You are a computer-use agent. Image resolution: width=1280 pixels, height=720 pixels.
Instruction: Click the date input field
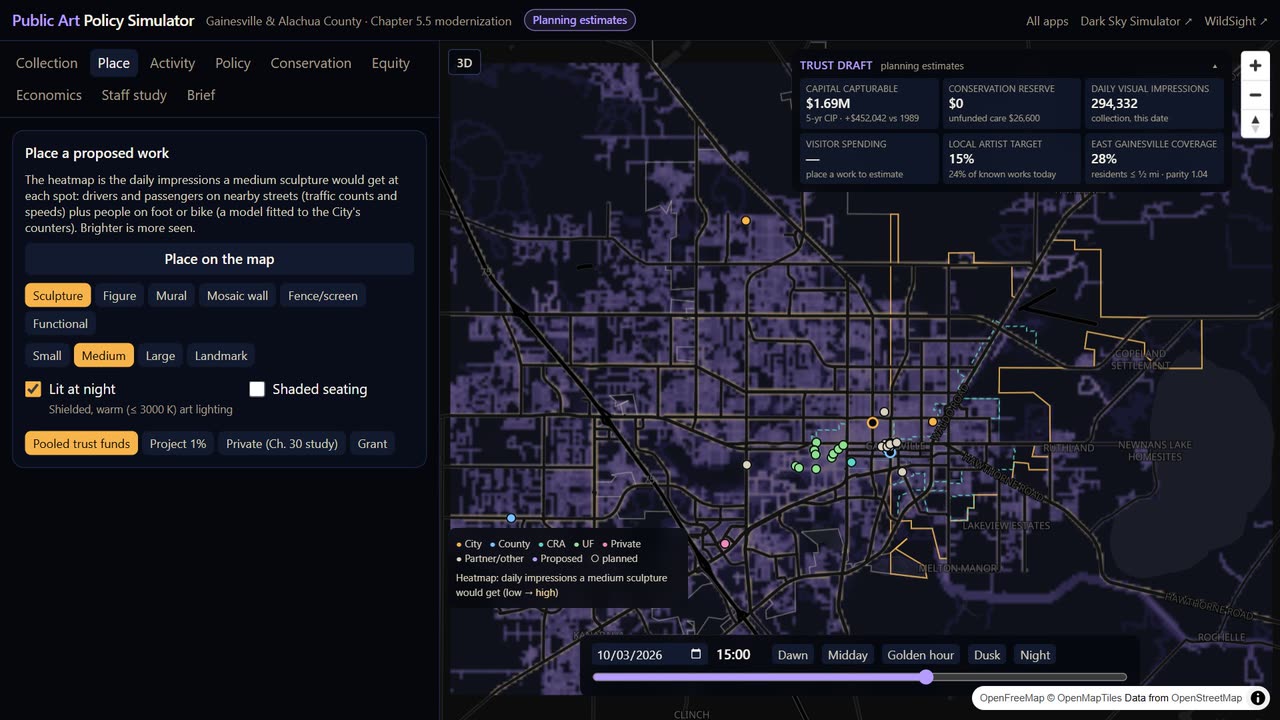tap(650, 655)
